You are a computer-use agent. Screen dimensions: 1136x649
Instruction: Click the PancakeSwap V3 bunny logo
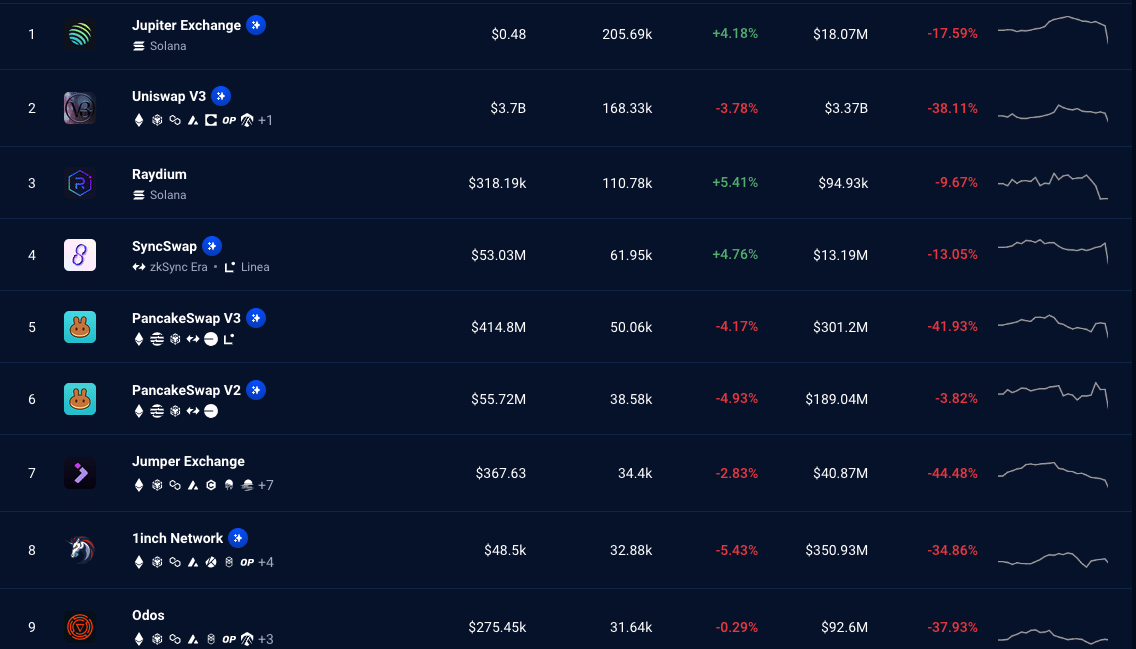80,327
